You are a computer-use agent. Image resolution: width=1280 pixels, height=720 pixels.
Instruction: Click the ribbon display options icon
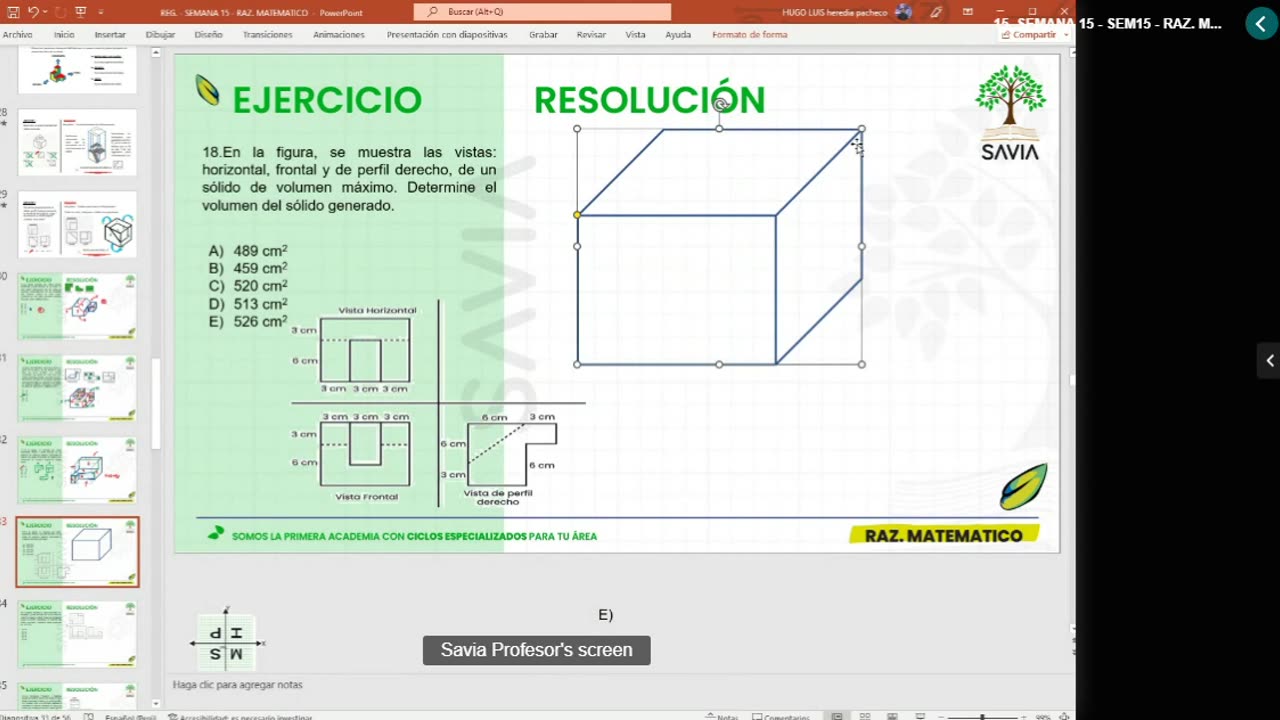[968, 12]
